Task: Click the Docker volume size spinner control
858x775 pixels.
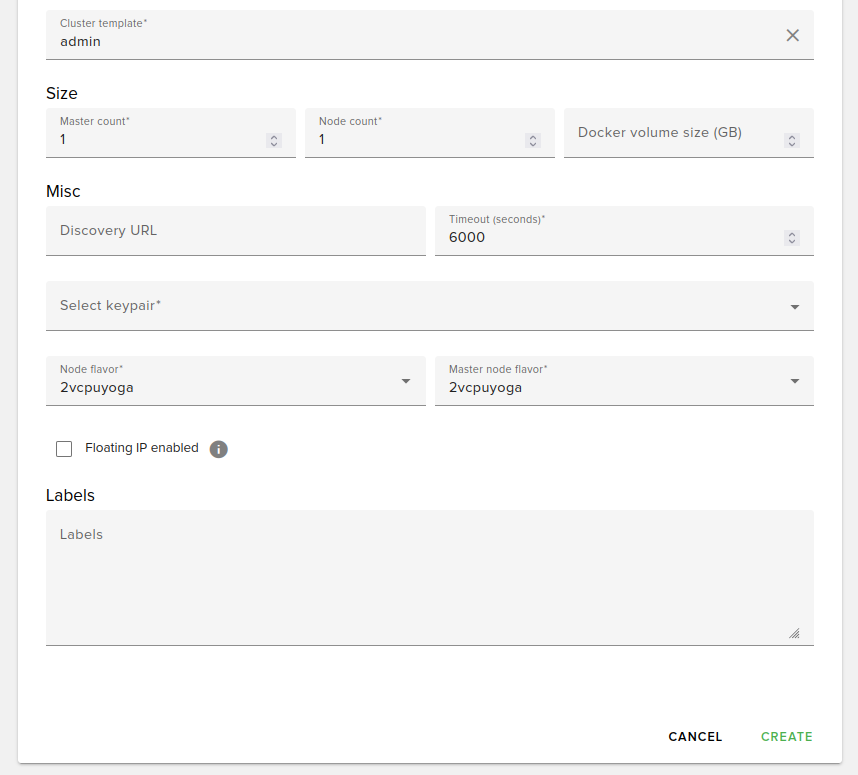Action: (x=791, y=140)
